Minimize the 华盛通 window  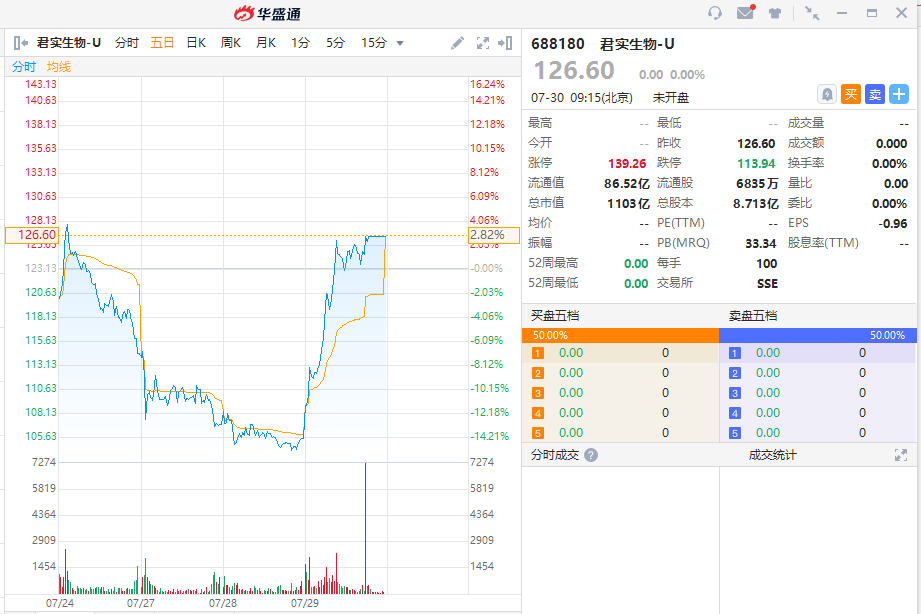(842, 13)
